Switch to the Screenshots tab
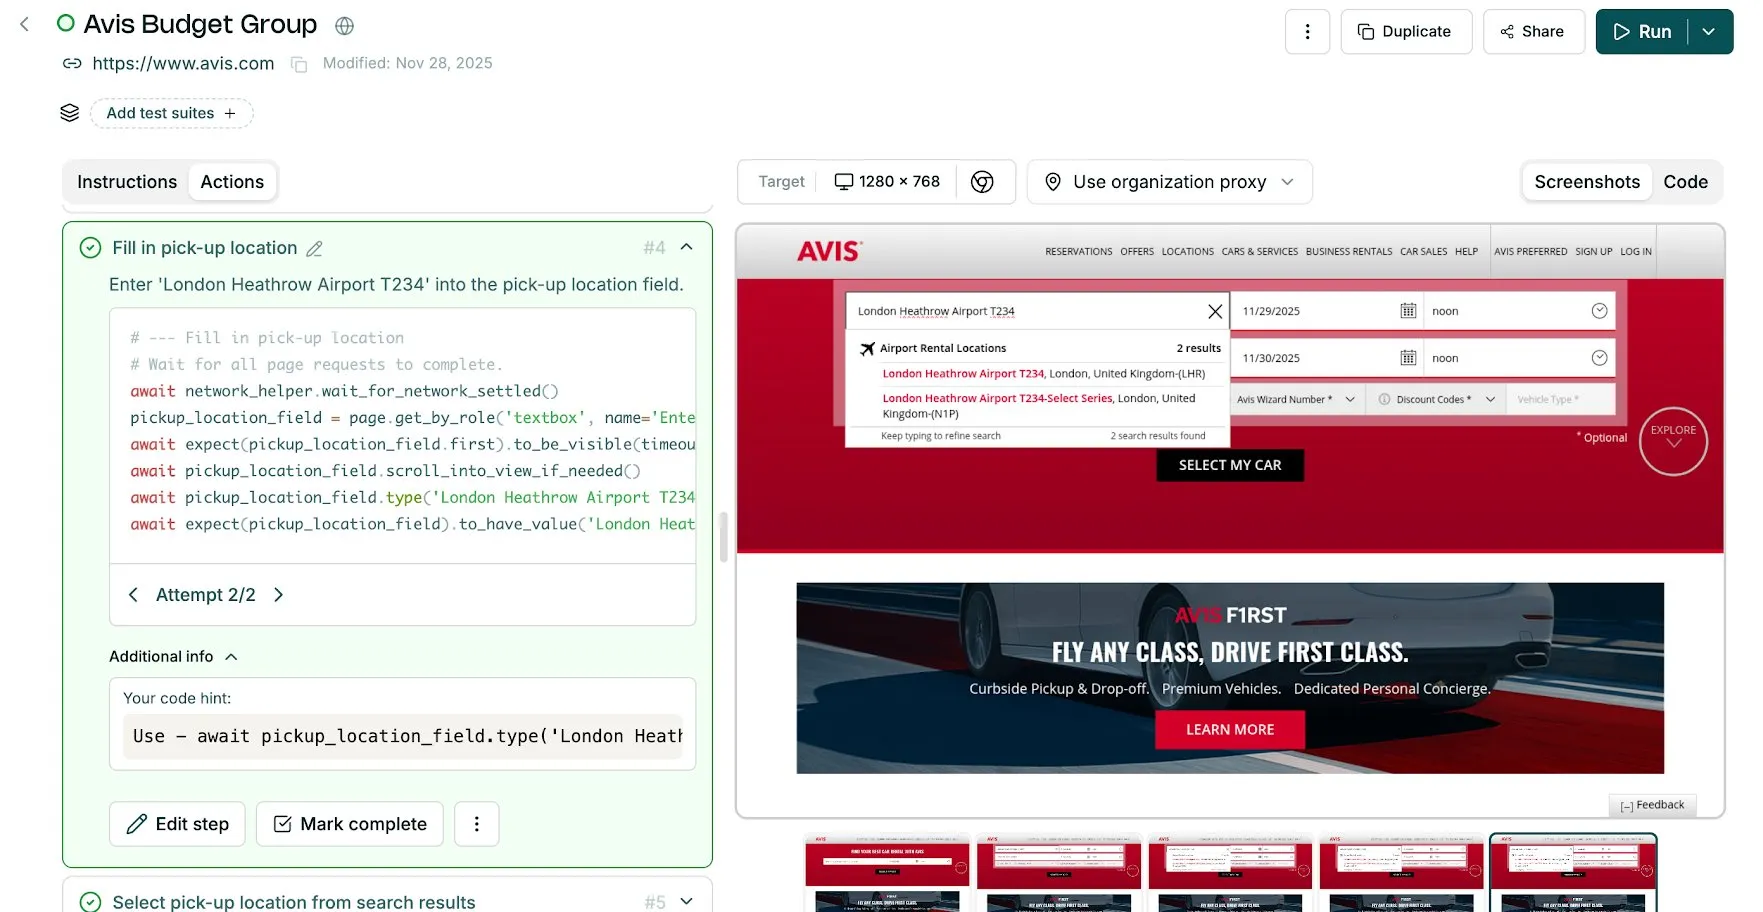1763x912 pixels. [1587, 182]
